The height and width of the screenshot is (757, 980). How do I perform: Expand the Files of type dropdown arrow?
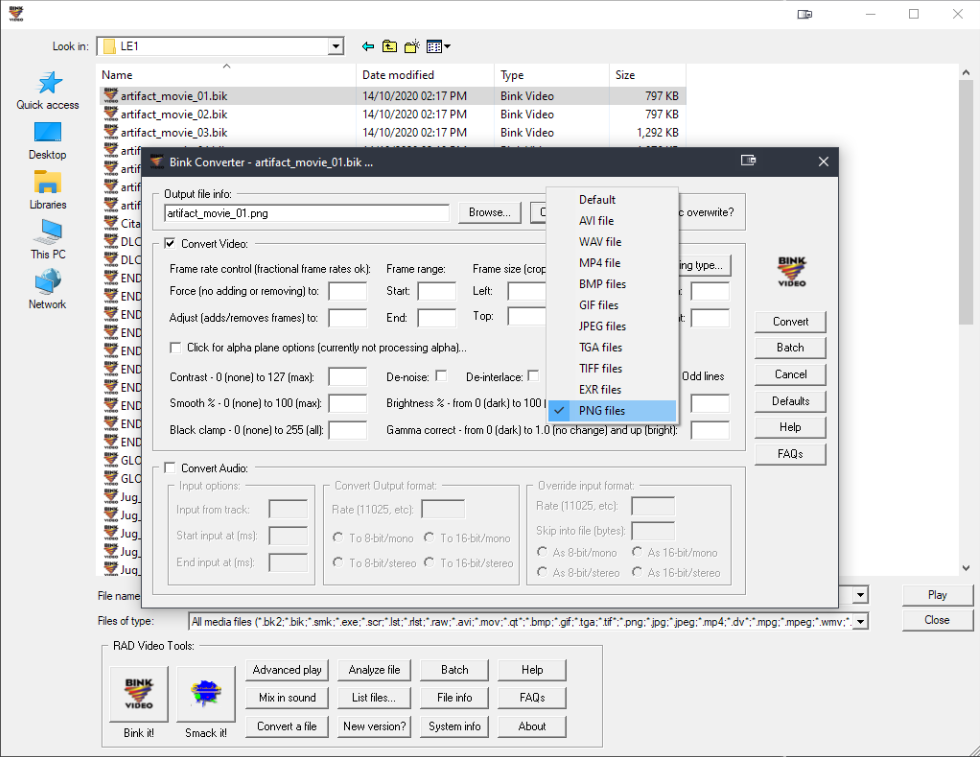pos(861,621)
